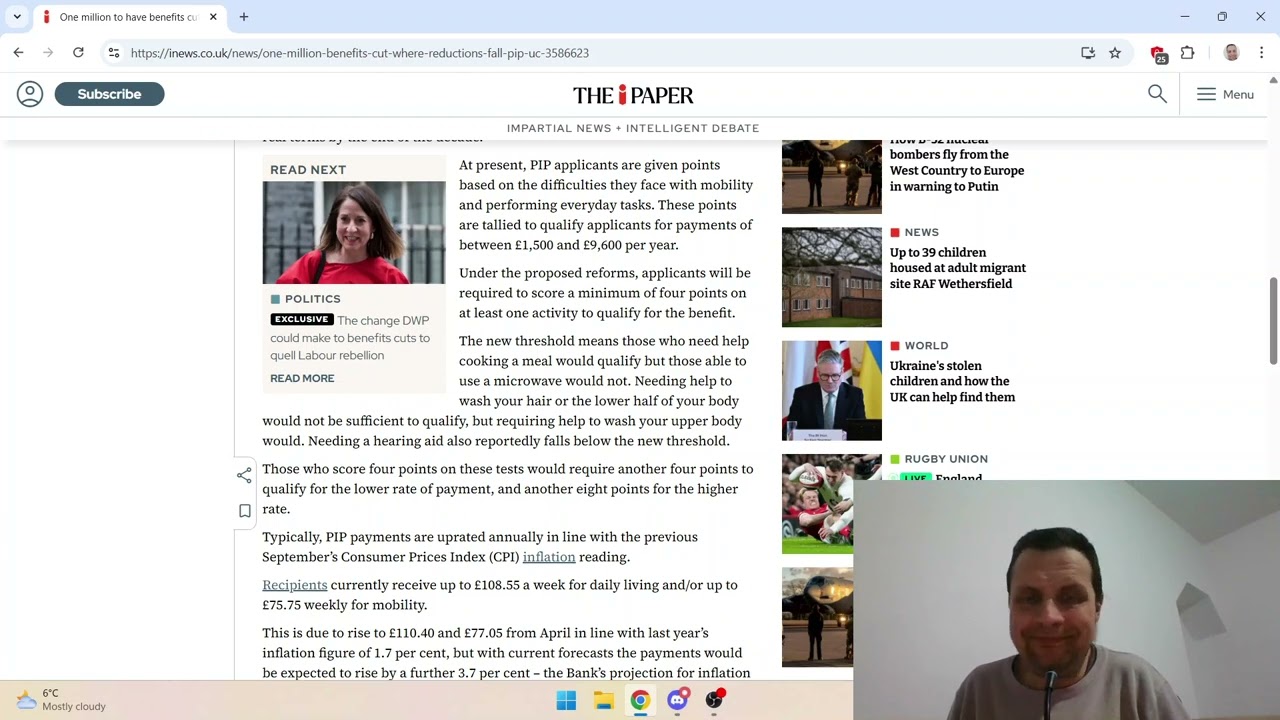Screen dimensions: 1280x720
Task: Click the READ MORE link
Action: coord(302,378)
